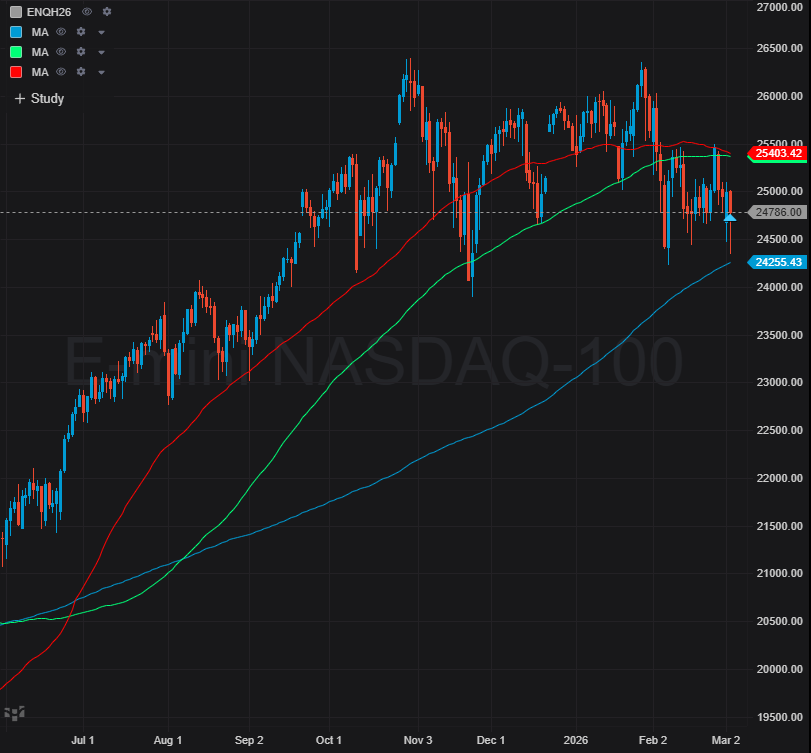Click the blue 24255.43 price label

pyautogui.click(x=778, y=262)
